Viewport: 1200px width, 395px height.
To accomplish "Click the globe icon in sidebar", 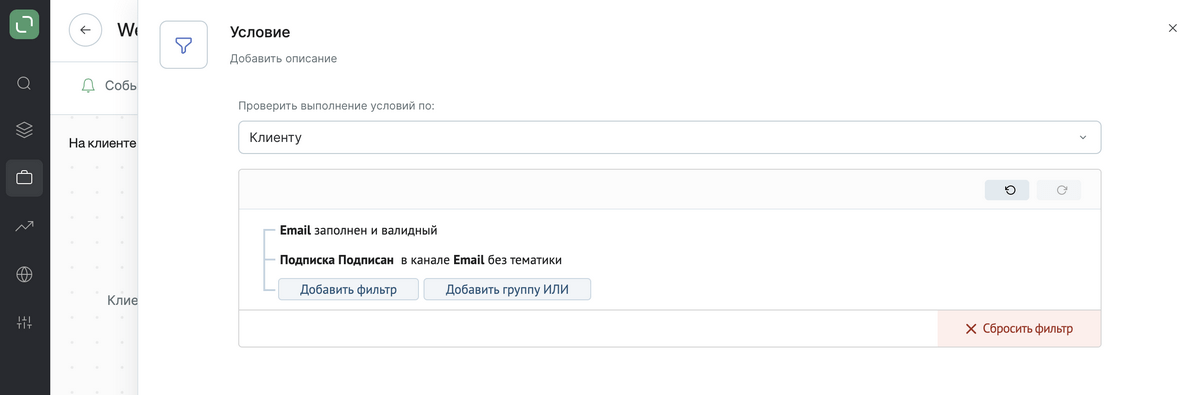I will click(25, 274).
